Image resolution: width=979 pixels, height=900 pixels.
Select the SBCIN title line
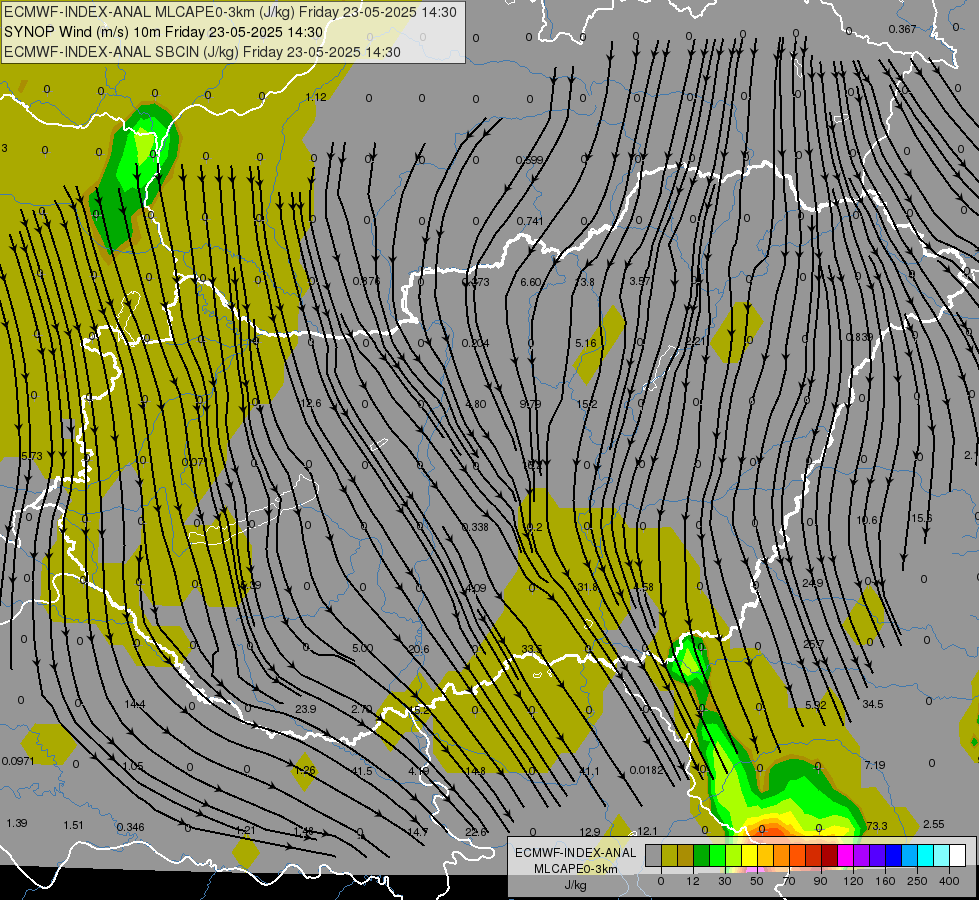pyautogui.click(x=202, y=52)
